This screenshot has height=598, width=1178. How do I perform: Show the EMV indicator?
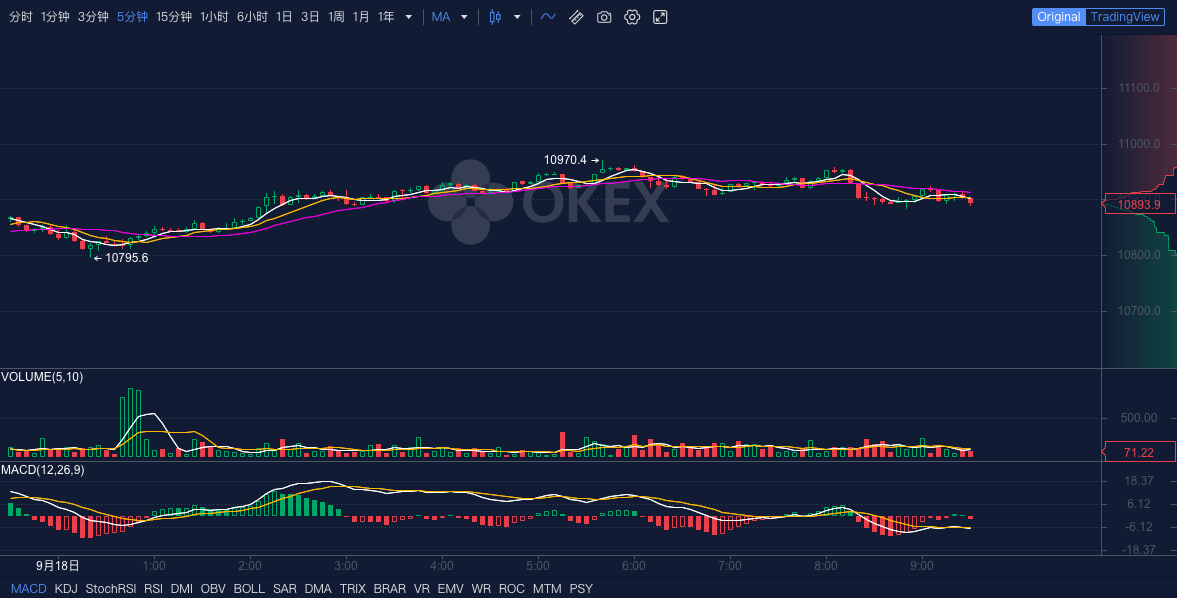coord(451,589)
